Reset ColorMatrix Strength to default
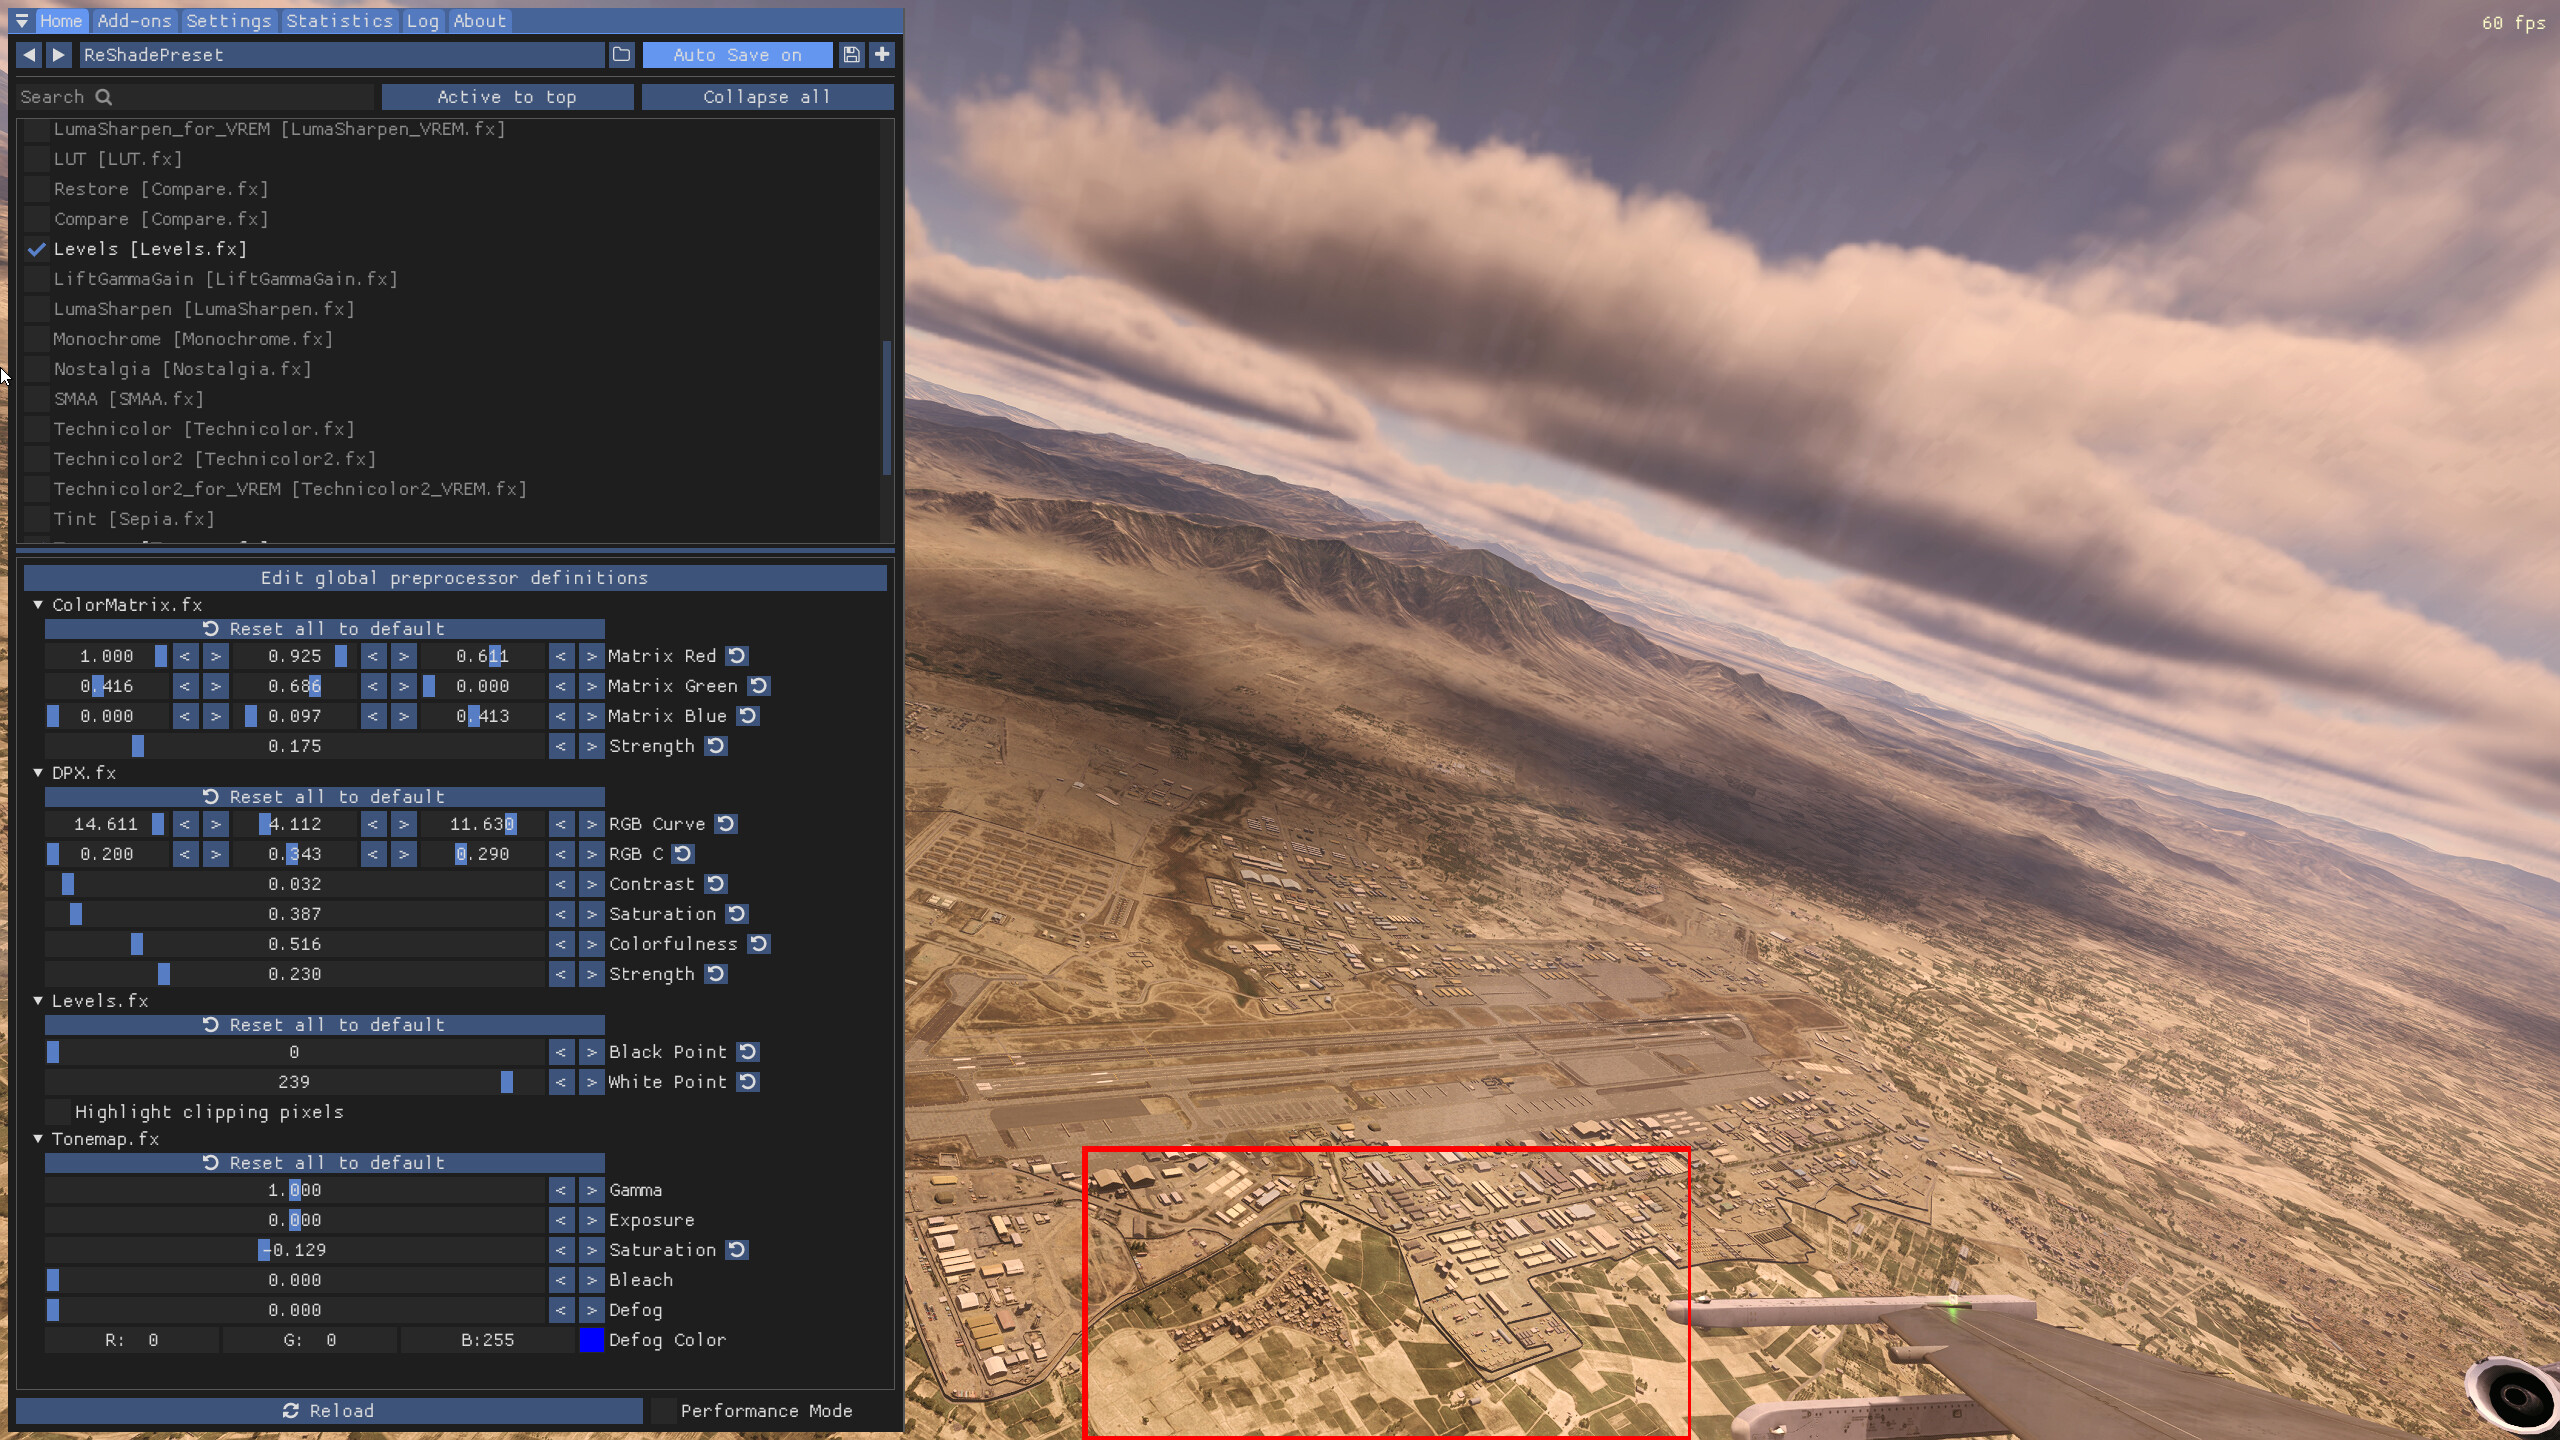Screen dimensions: 2560x1440 click(716, 746)
